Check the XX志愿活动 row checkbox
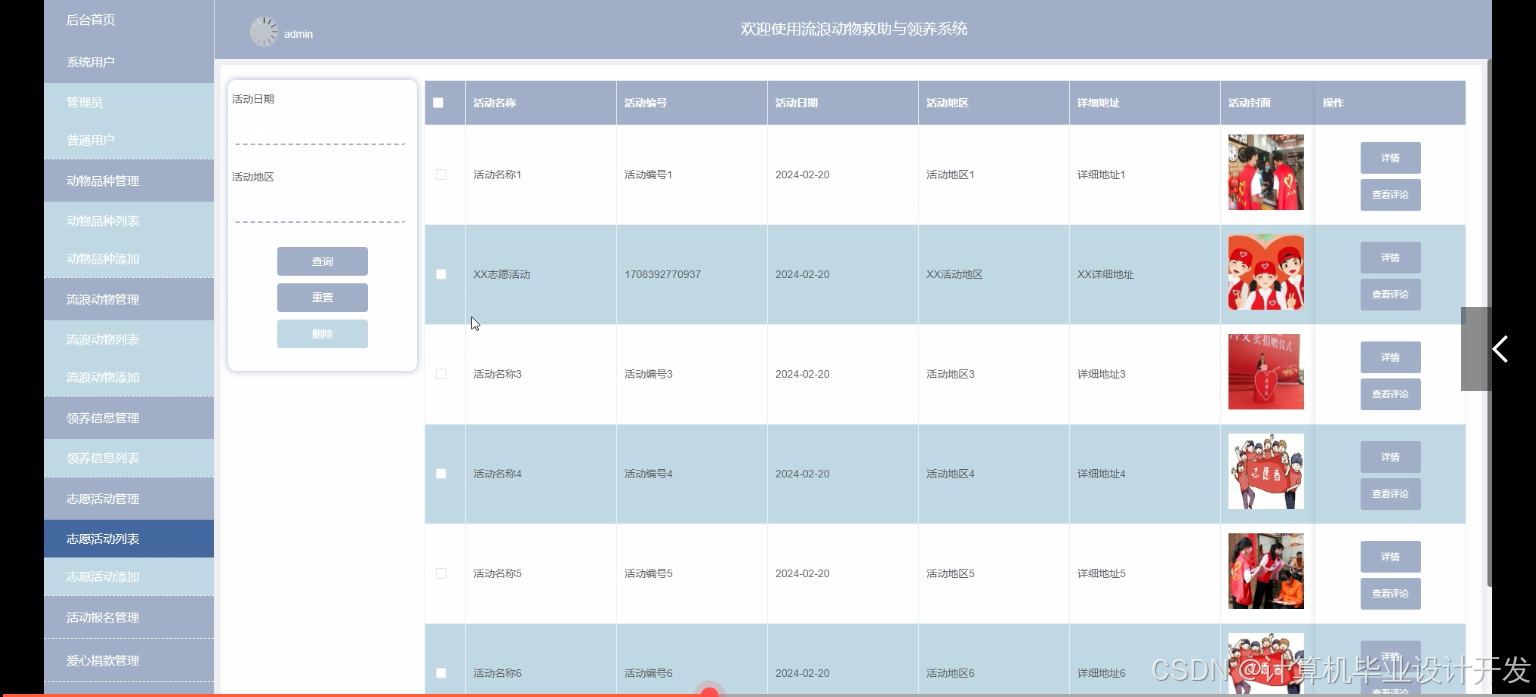This screenshot has width=1536, height=697. 441,274
